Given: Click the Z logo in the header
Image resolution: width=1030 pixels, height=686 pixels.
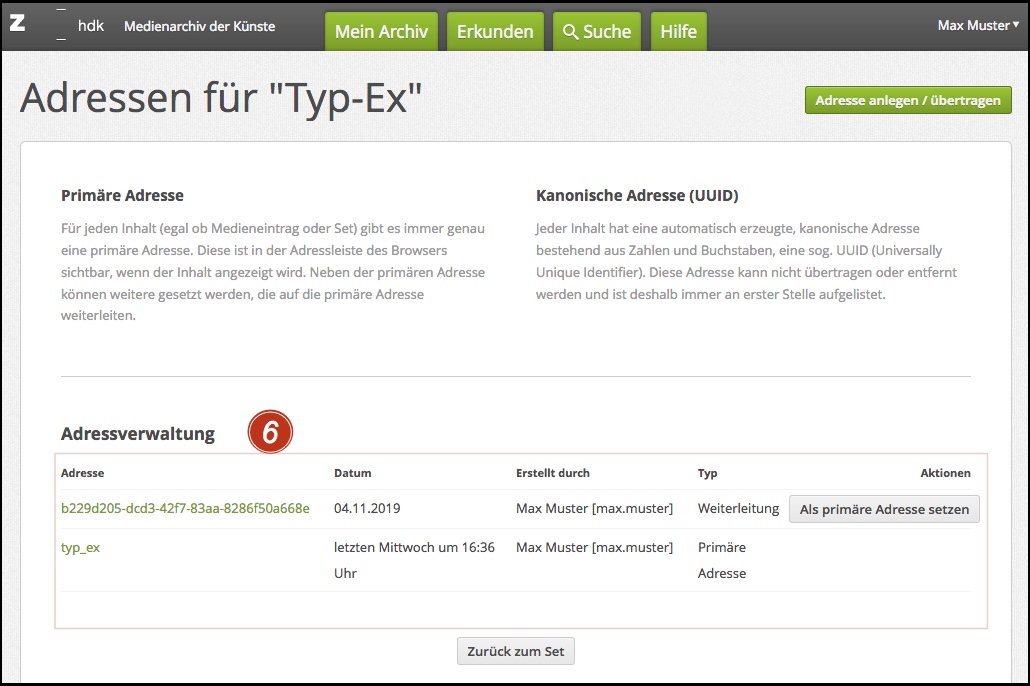Looking at the screenshot, I should click(x=17, y=24).
